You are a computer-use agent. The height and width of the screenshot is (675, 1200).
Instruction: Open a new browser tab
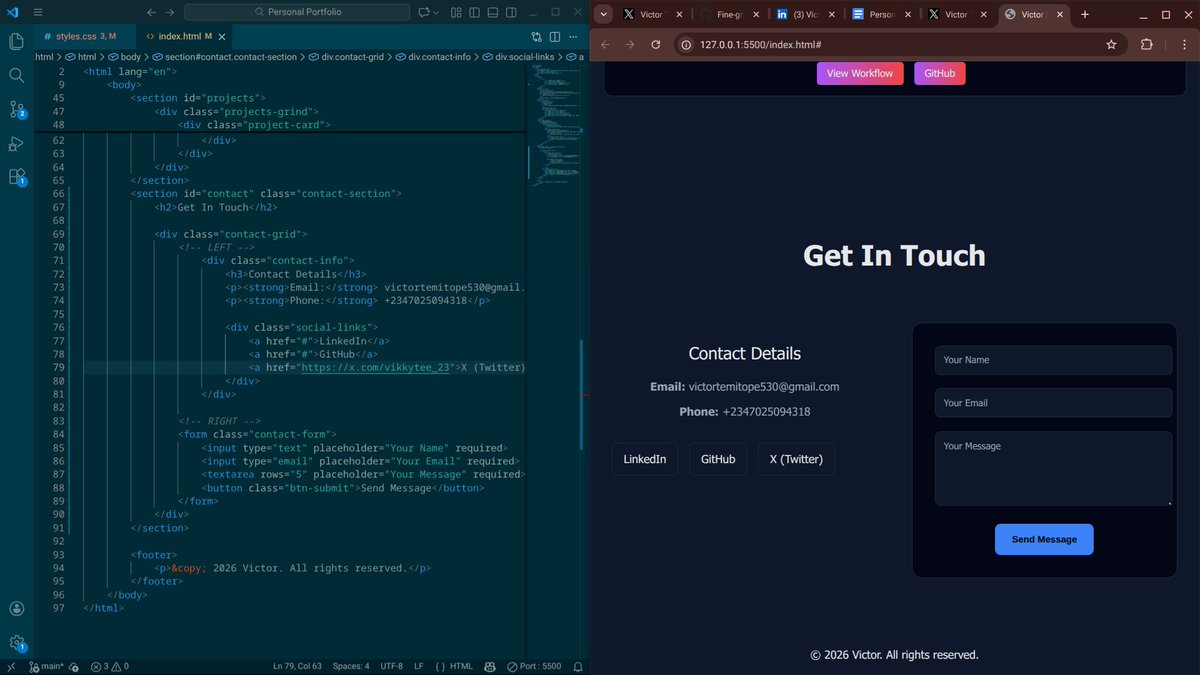coord(1085,15)
